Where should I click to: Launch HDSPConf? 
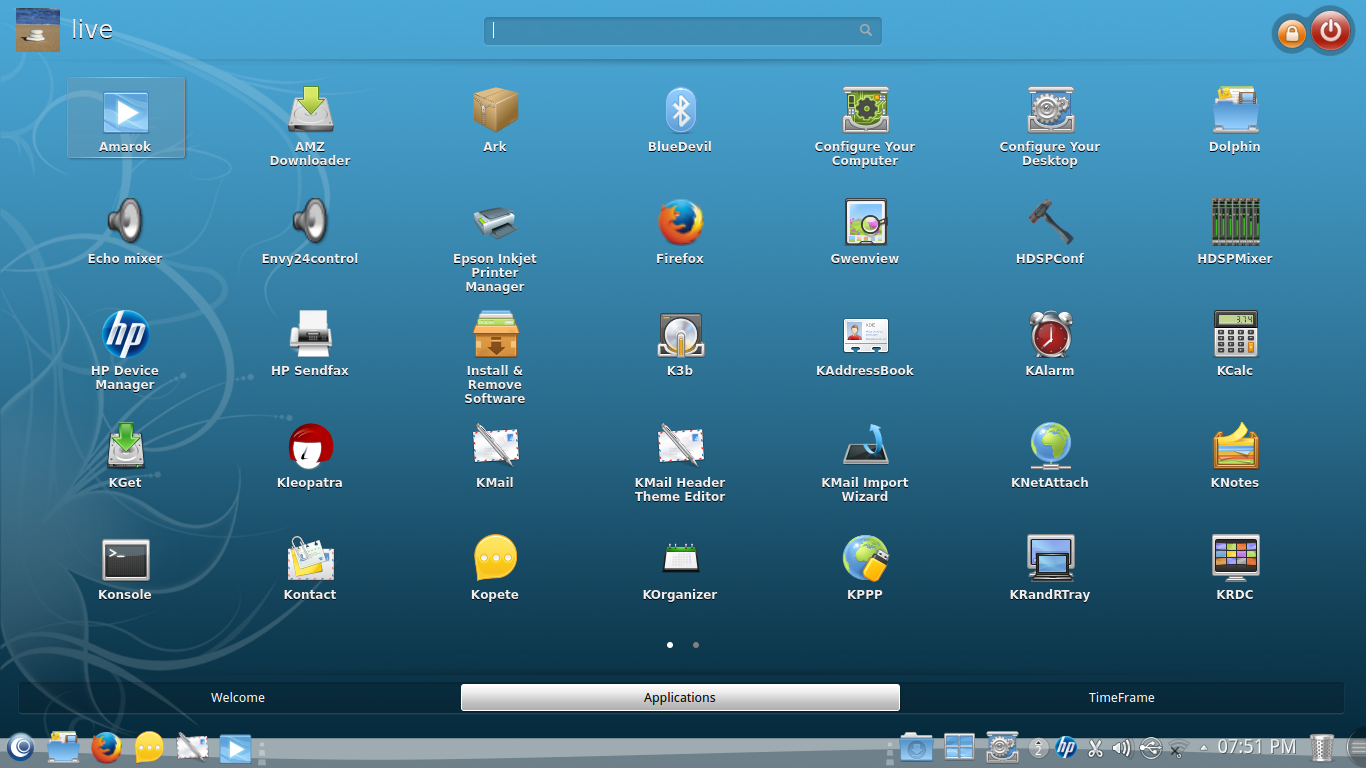(1050, 230)
